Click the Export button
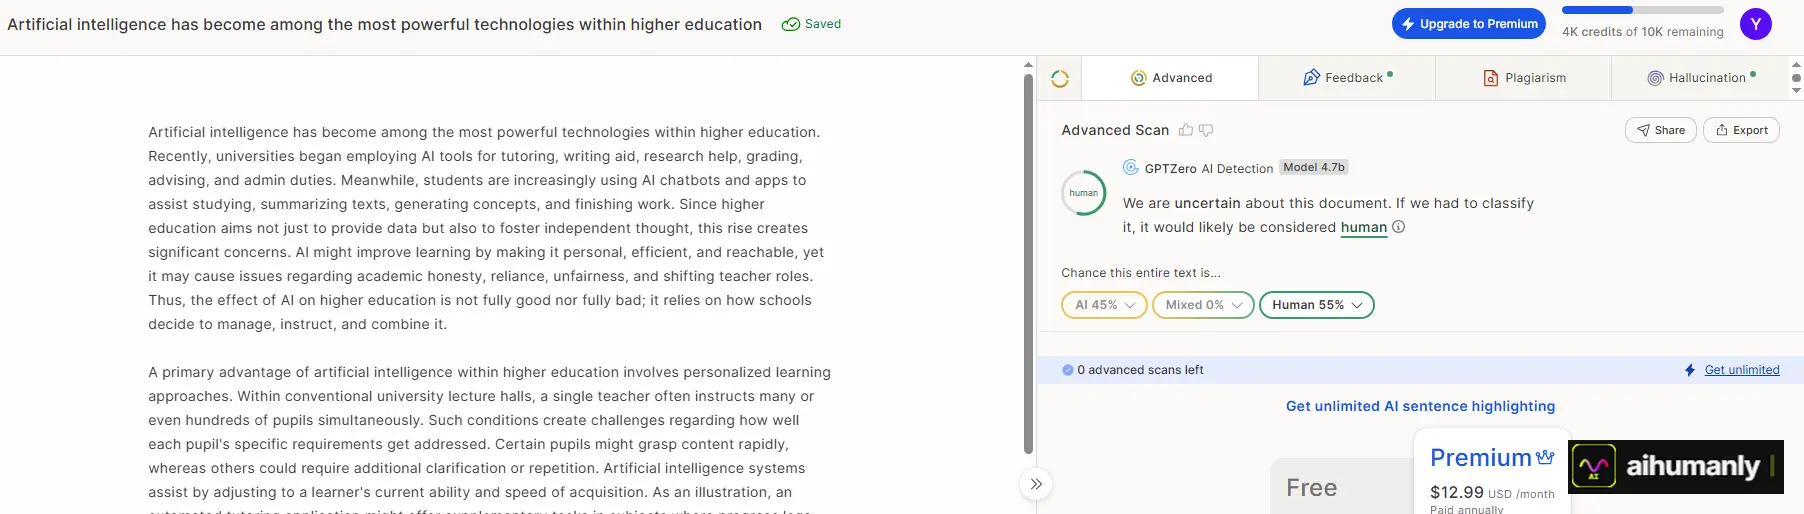The height and width of the screenshot is (514, 1804). tap(1742, 130)
